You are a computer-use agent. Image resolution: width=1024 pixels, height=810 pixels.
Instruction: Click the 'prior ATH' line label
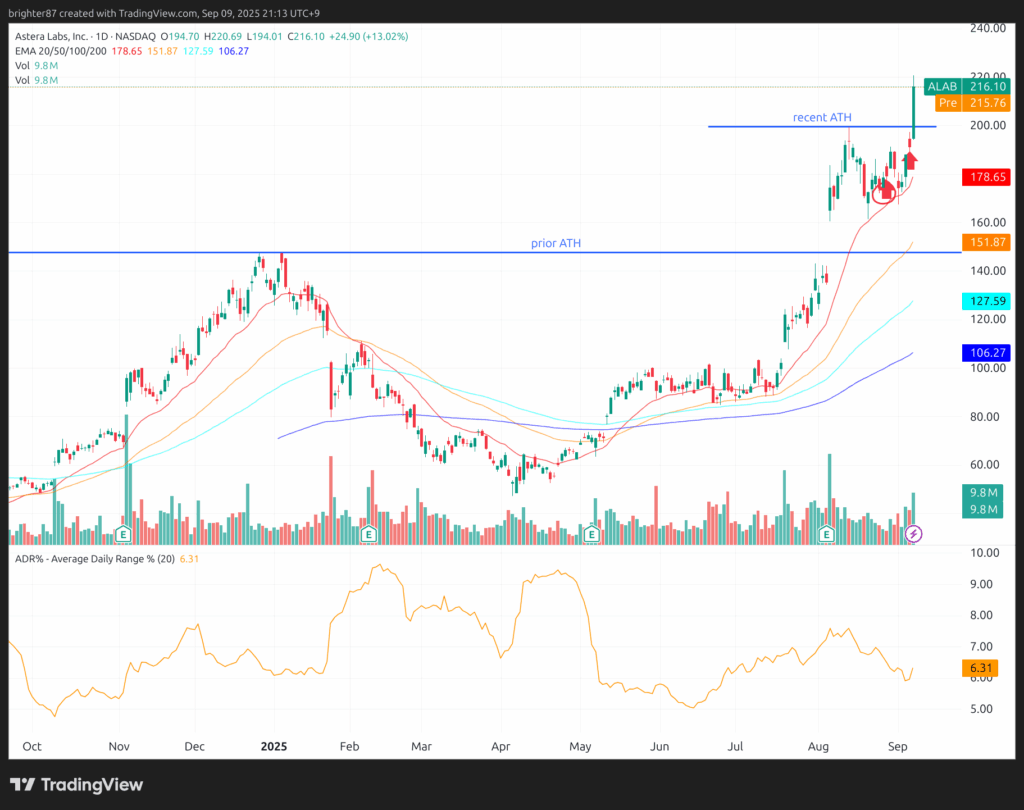(556, 243)
